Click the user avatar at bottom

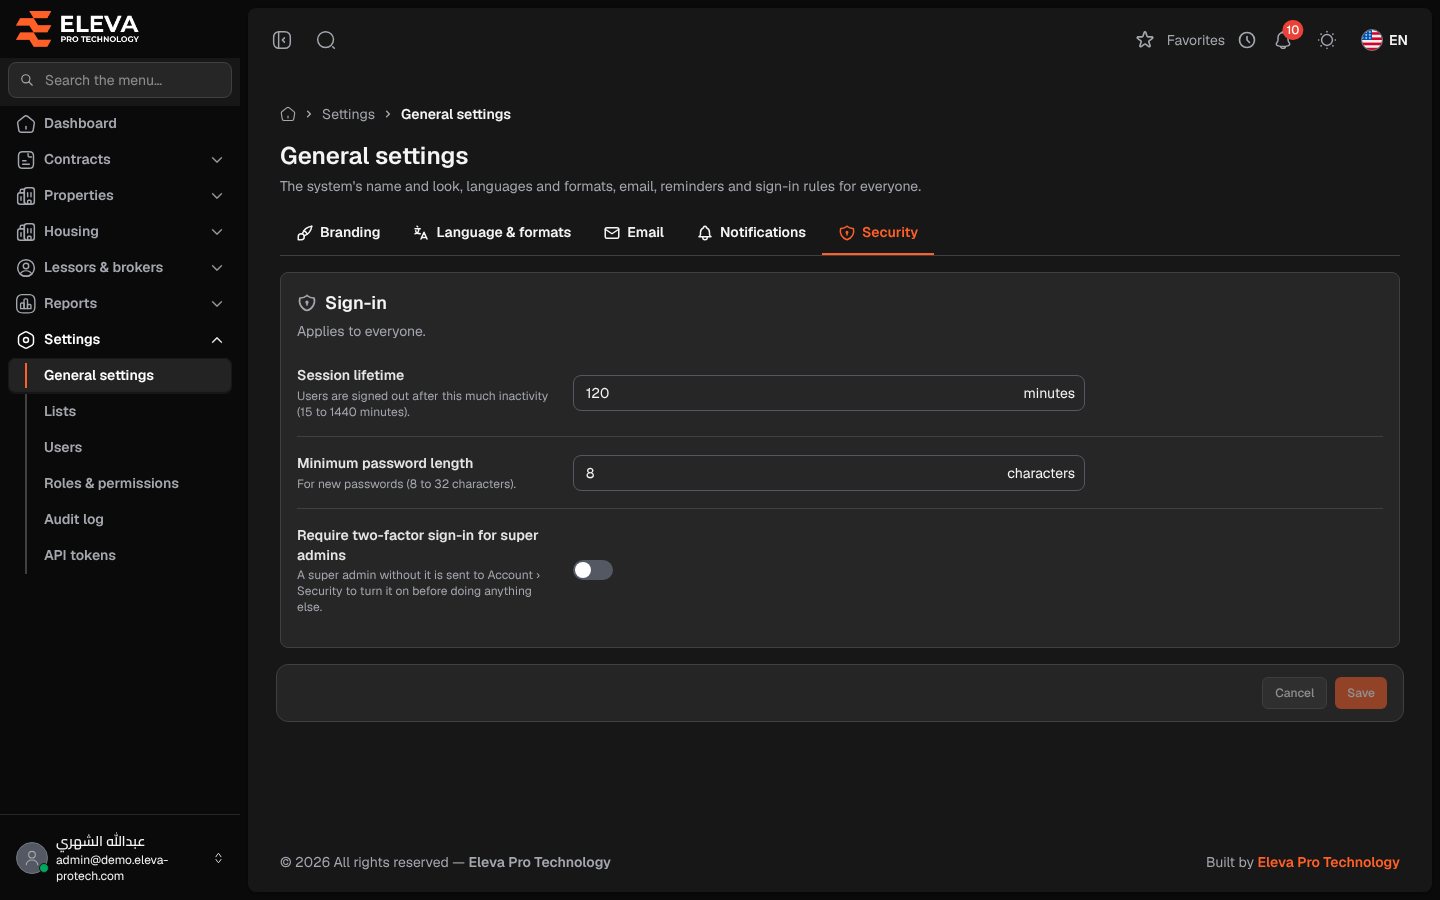click(32, 858)
